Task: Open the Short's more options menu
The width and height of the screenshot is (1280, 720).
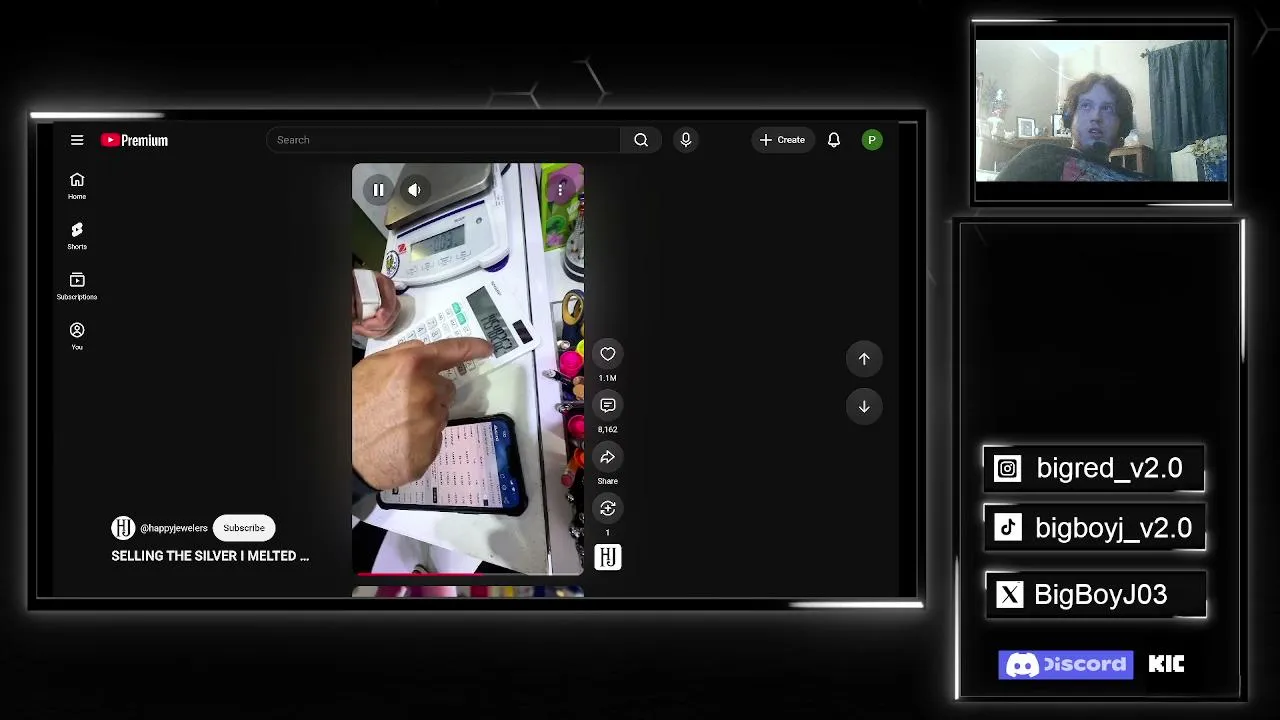Action: click(x=561, y=189)
